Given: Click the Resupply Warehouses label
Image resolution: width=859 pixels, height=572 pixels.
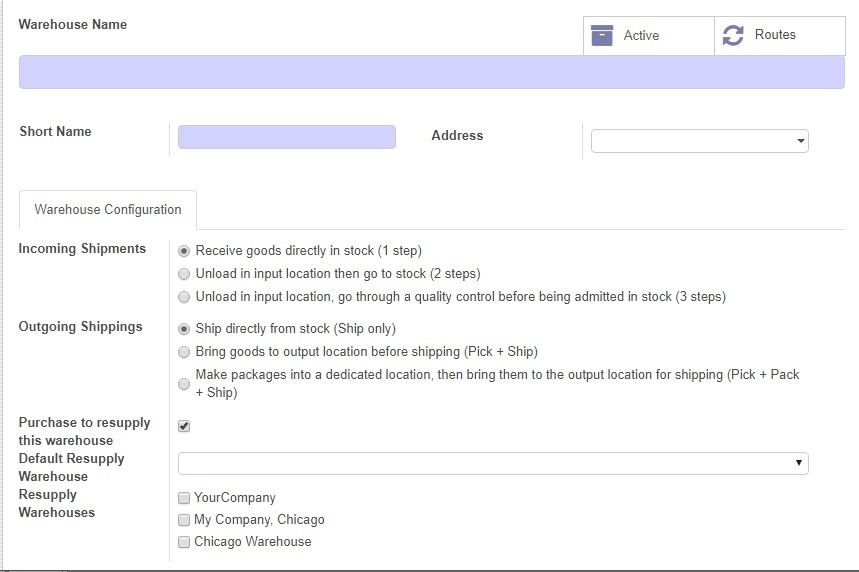Looking at the screenshot, I should [x=56, y=504].
